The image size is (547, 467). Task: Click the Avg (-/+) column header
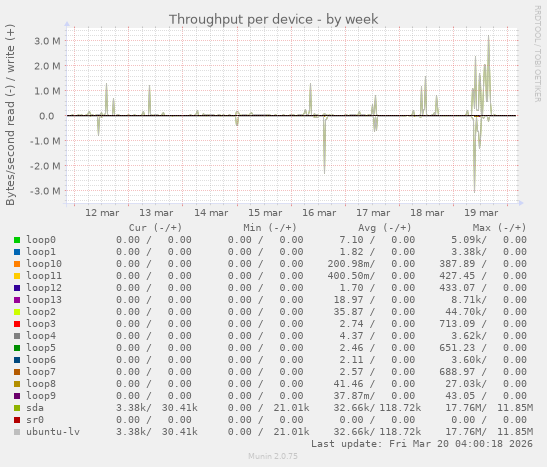pyautogui.click(x=384, y=228)
